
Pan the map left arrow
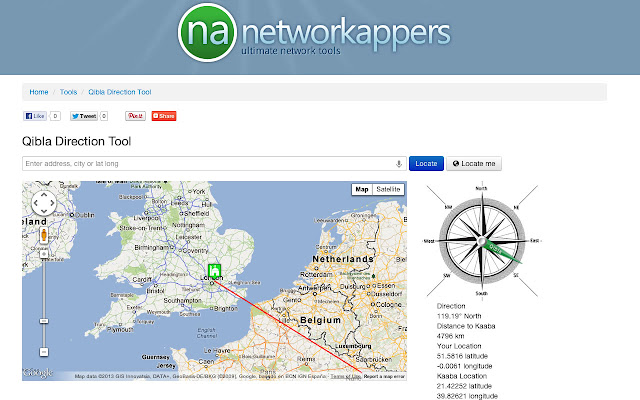(36, 203)
